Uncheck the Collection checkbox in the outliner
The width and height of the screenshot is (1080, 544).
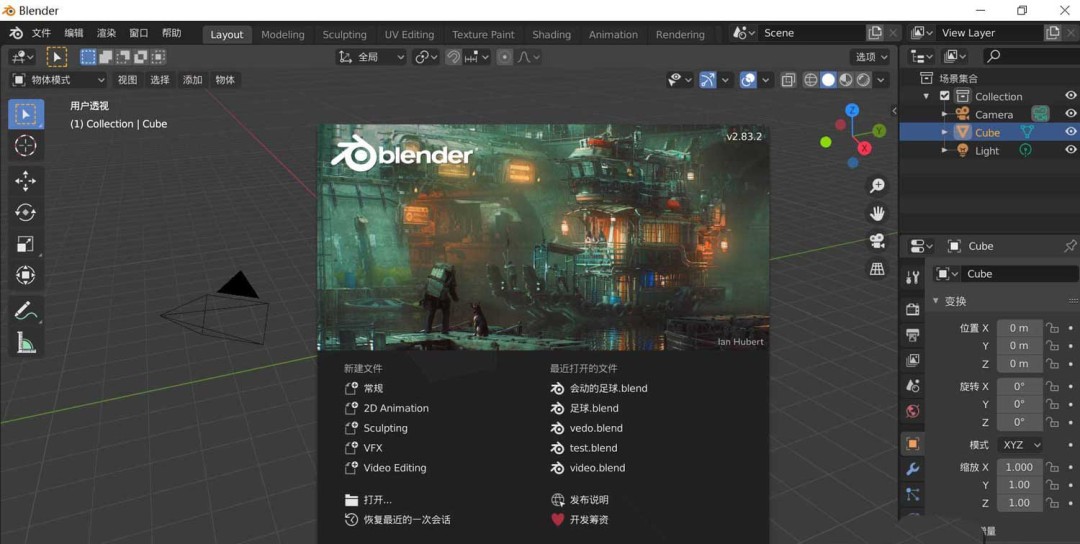[x=945, y=96]
